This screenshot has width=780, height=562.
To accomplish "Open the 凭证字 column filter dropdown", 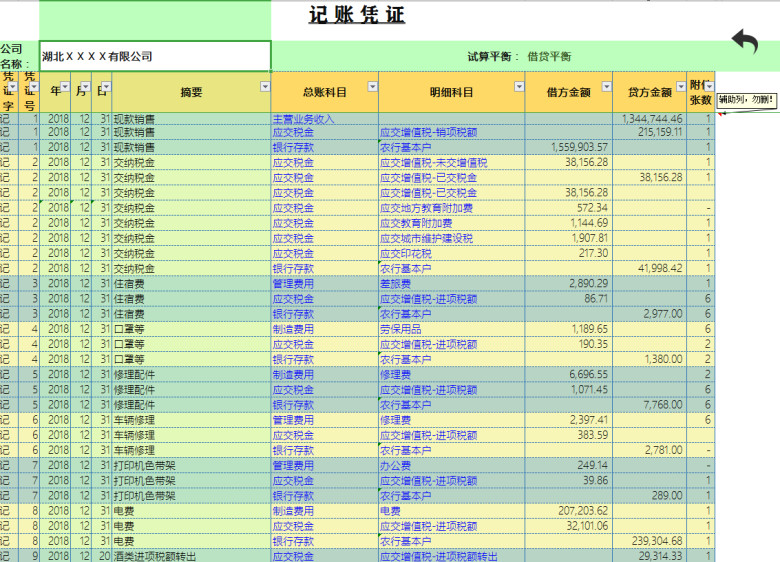I will pyautogui.click(x=13, y=87).
